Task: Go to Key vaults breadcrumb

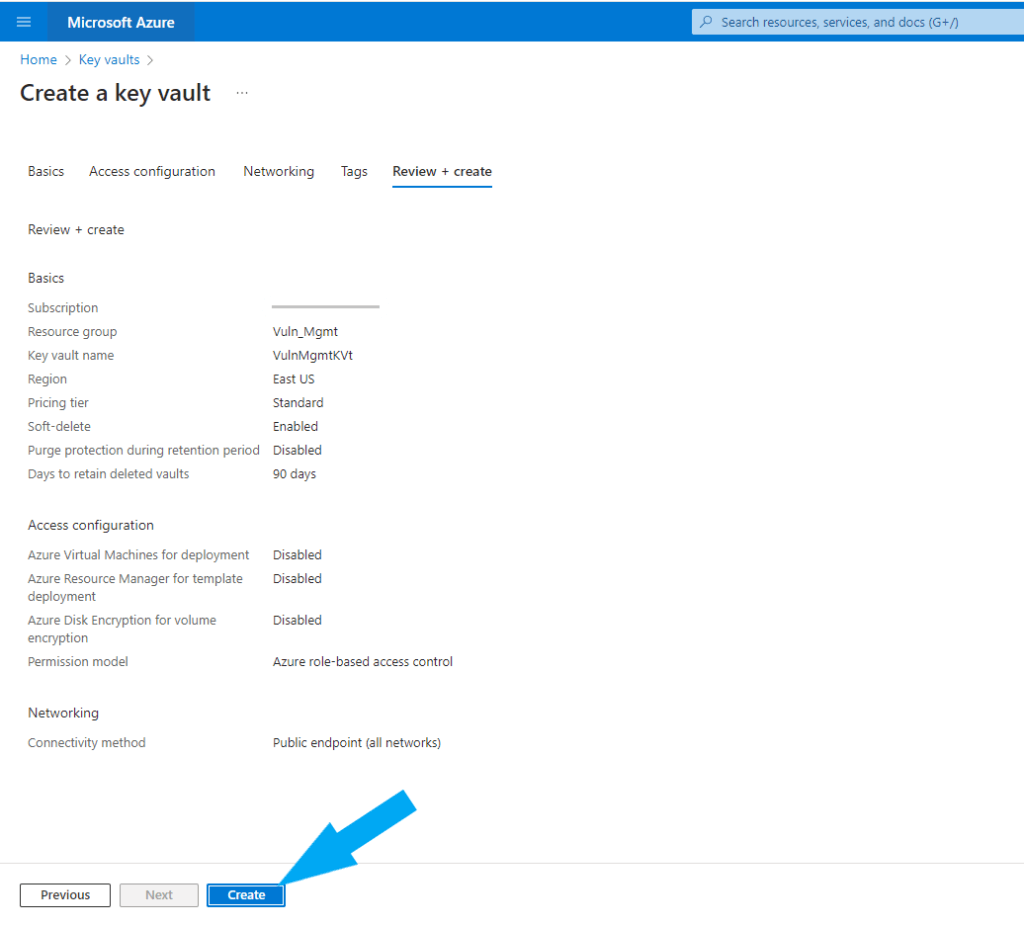Action: click(x=109, y=59)
